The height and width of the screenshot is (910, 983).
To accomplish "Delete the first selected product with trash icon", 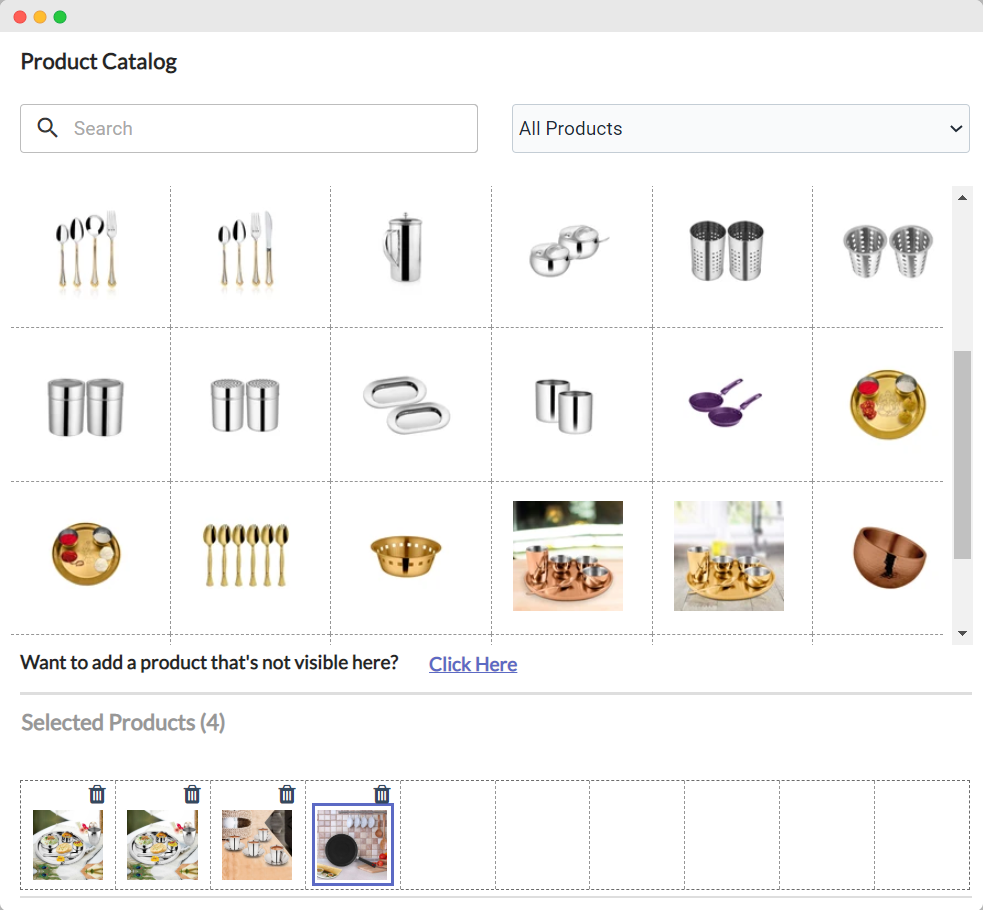I will [x=97, y=794].
